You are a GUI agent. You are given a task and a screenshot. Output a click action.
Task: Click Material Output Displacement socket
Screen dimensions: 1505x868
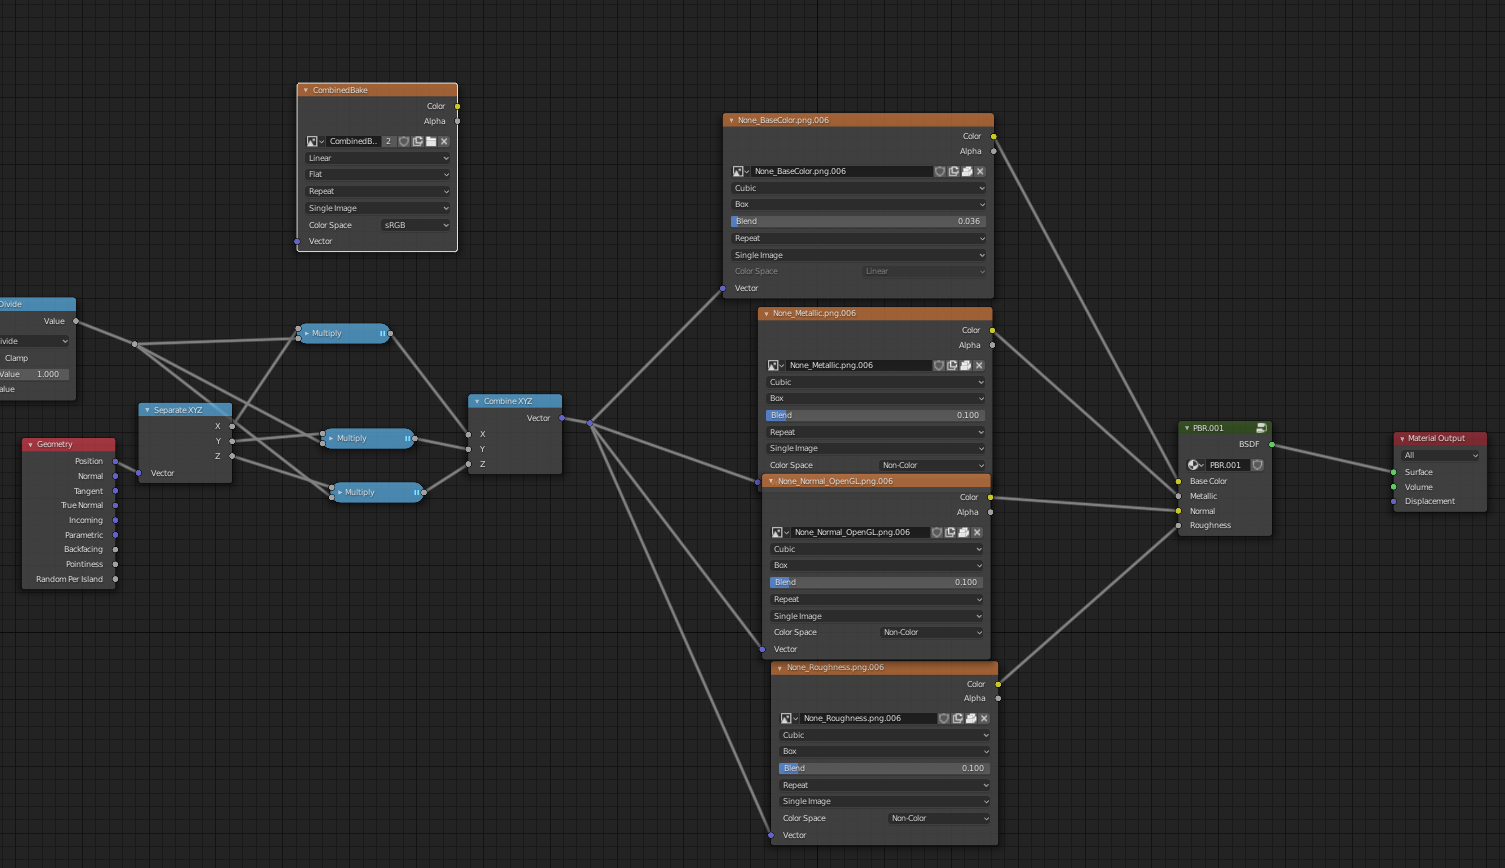[1394, 501]
